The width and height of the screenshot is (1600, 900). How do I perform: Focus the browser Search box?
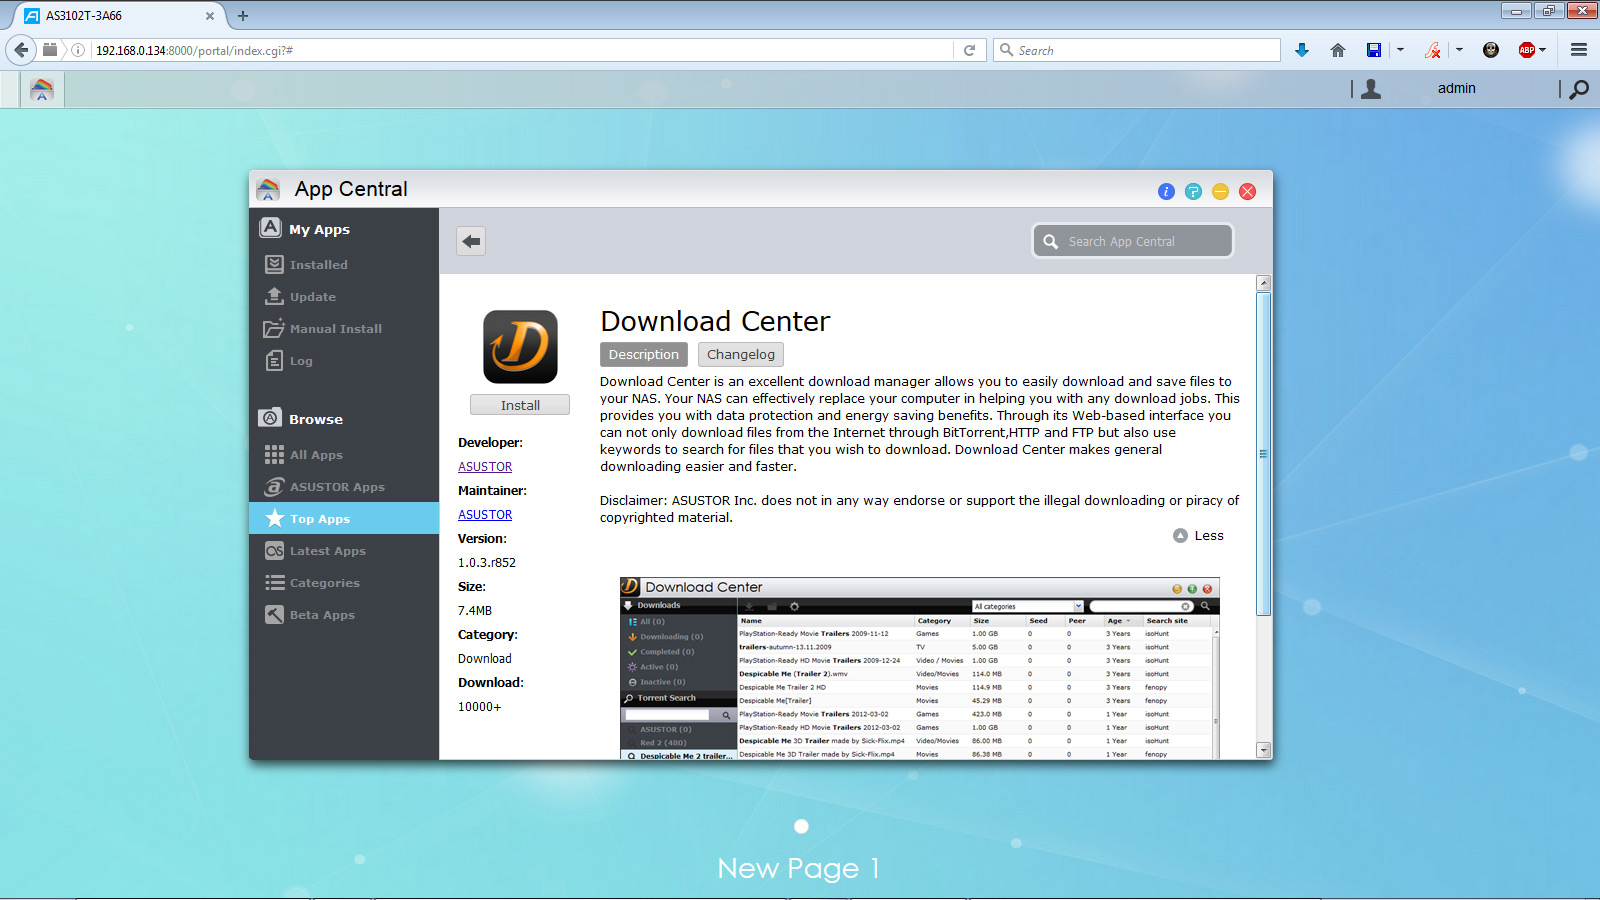[1137, 50]
